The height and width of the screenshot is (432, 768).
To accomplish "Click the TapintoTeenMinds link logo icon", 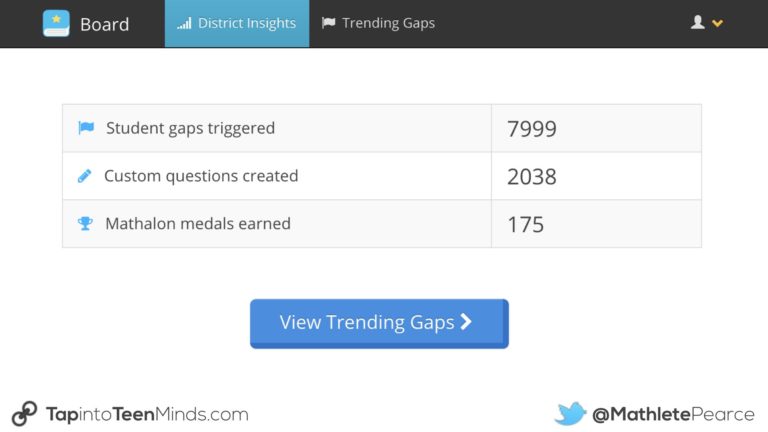I will tap(24, 413).
